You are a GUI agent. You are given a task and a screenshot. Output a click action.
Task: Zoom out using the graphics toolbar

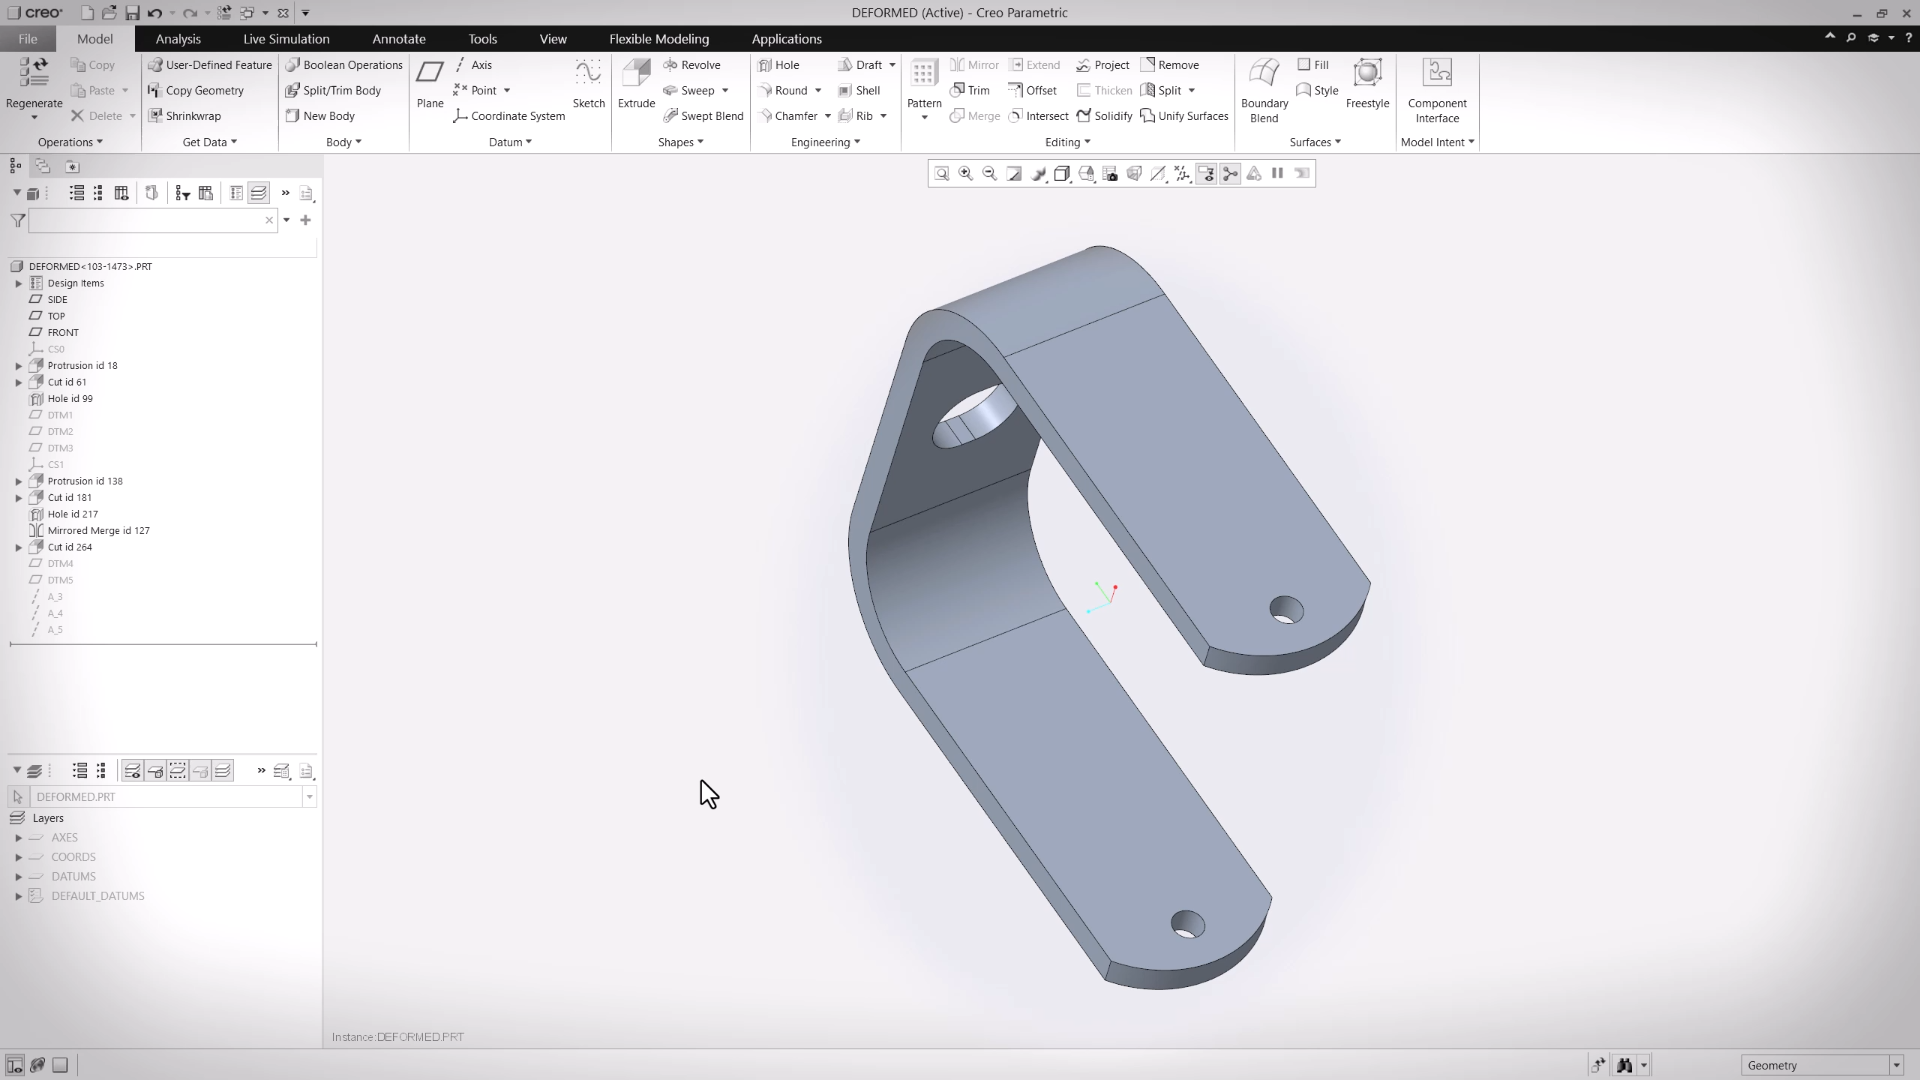(990, 174)
